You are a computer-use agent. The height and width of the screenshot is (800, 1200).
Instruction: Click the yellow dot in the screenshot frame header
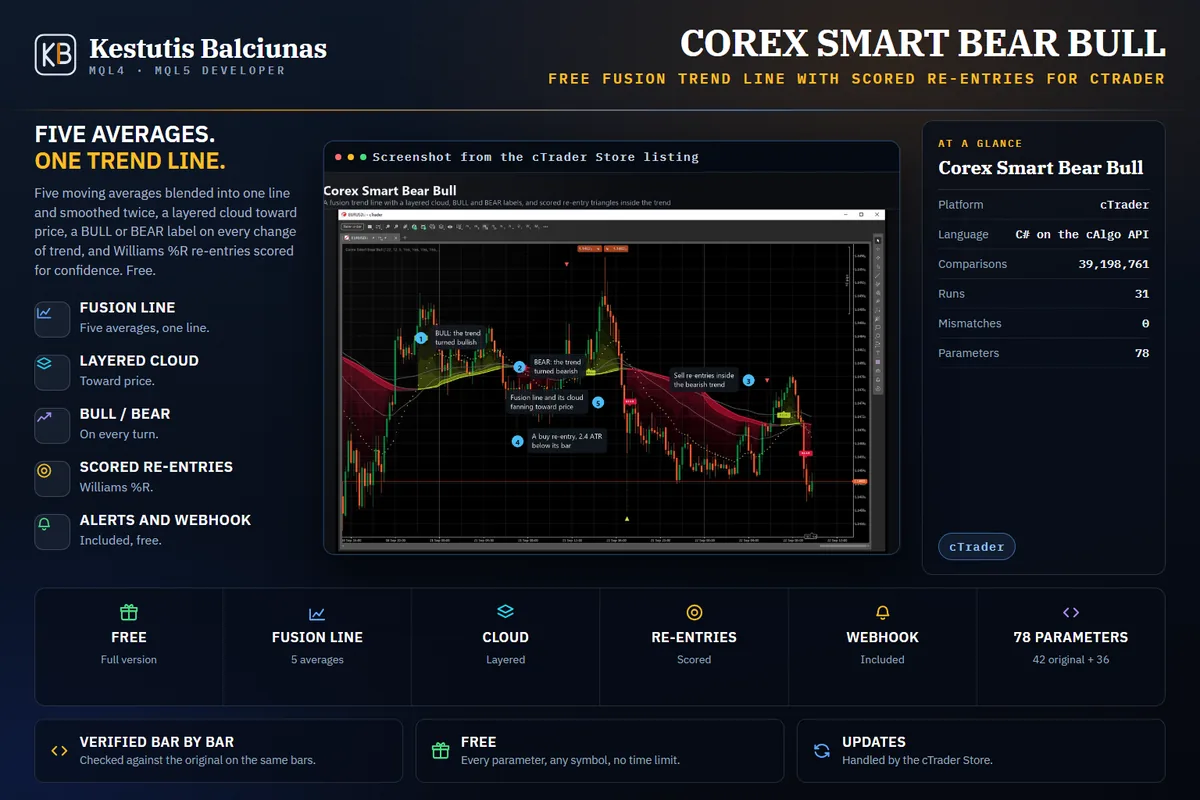351,157
